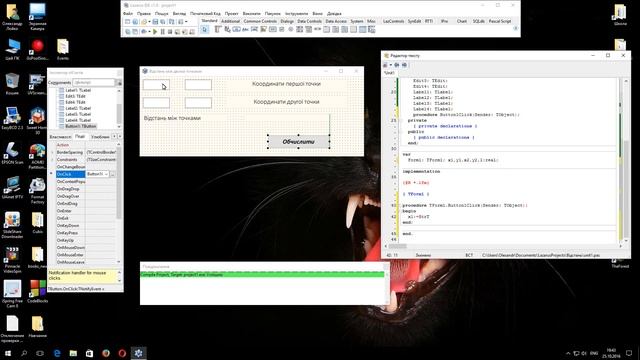
Task: Switch to Data Controls palette tab
Action: click(x=309, y=21)
